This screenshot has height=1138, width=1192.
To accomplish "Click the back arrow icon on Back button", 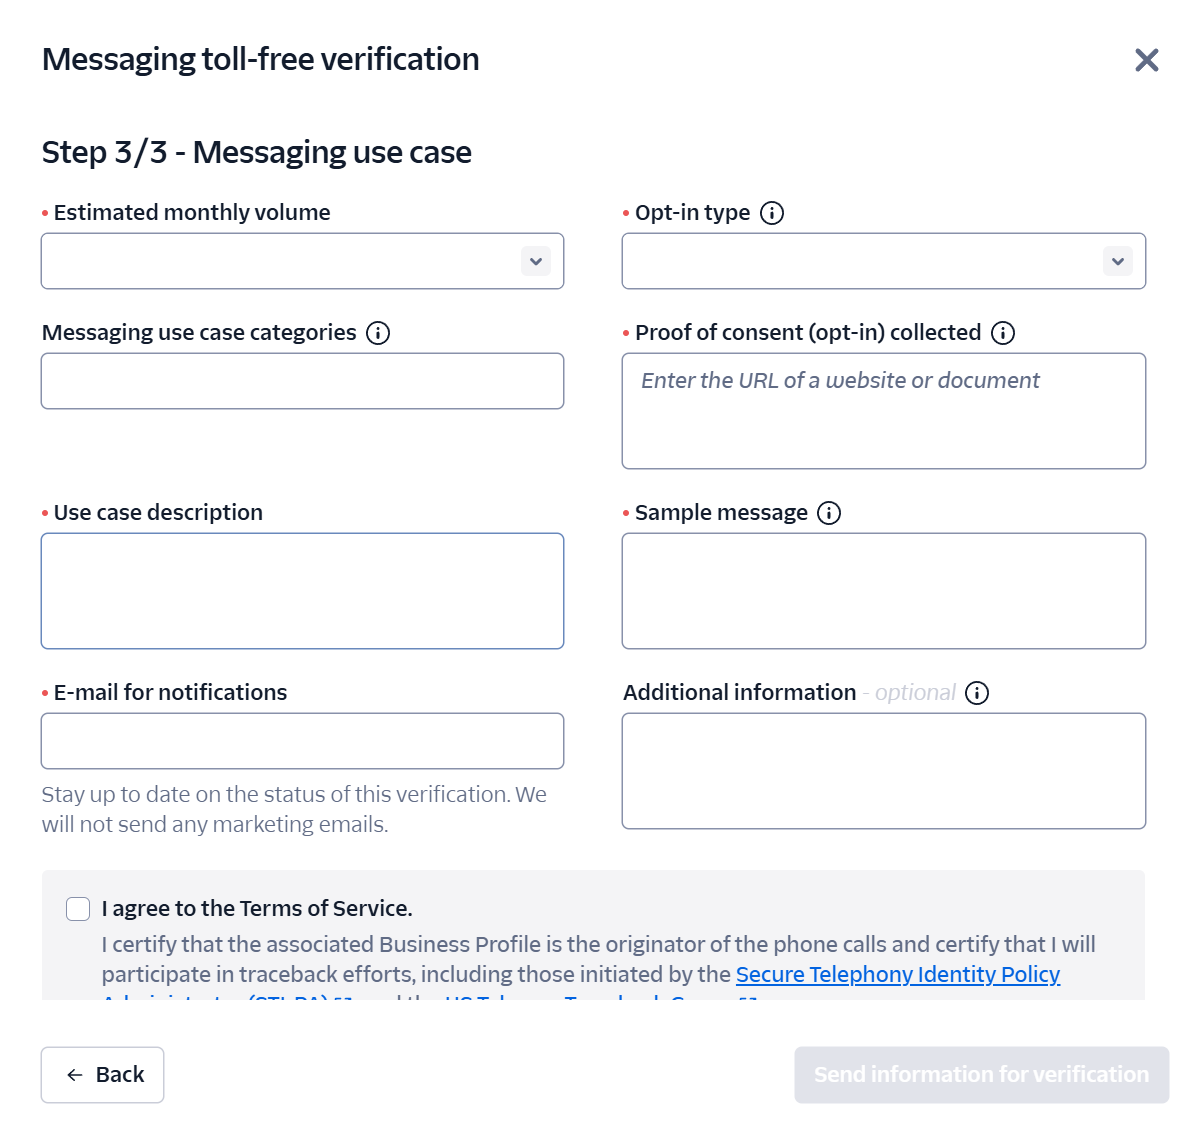I will tap(73, 1074).
